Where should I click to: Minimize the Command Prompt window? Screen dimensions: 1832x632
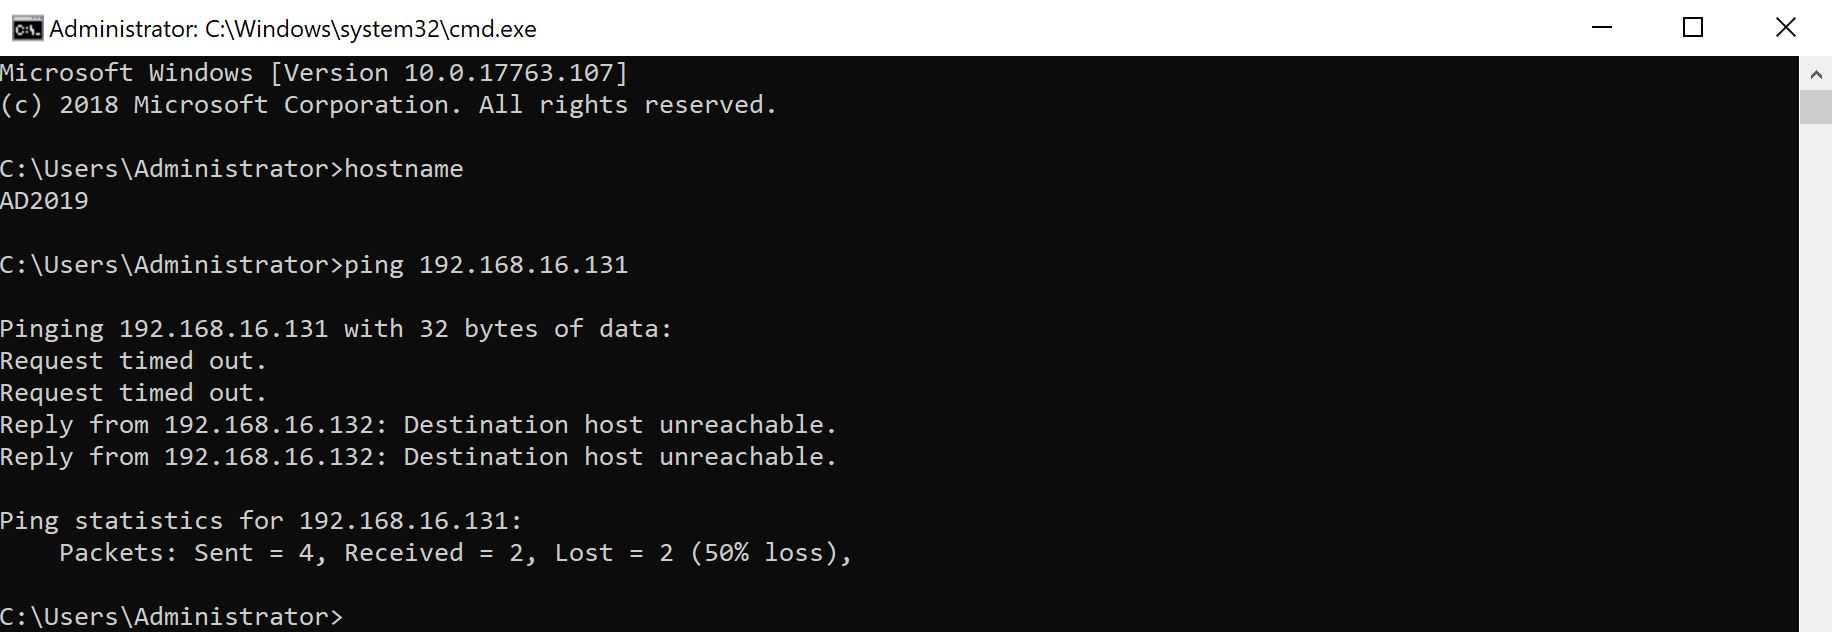1602,28
